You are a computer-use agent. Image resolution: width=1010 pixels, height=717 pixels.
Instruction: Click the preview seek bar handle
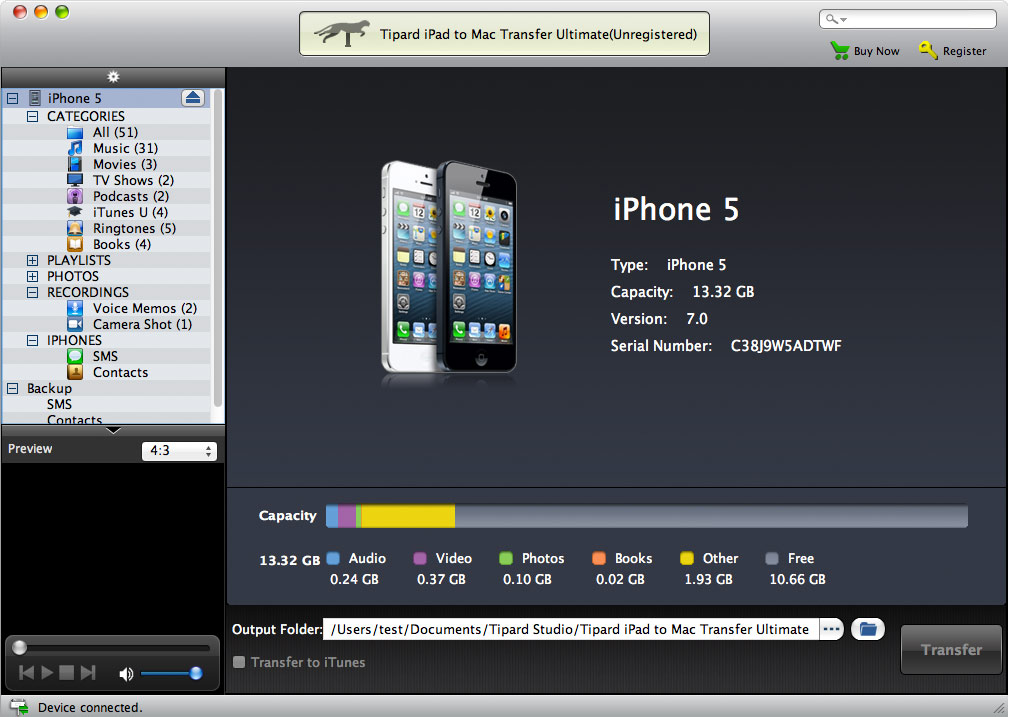19,647
